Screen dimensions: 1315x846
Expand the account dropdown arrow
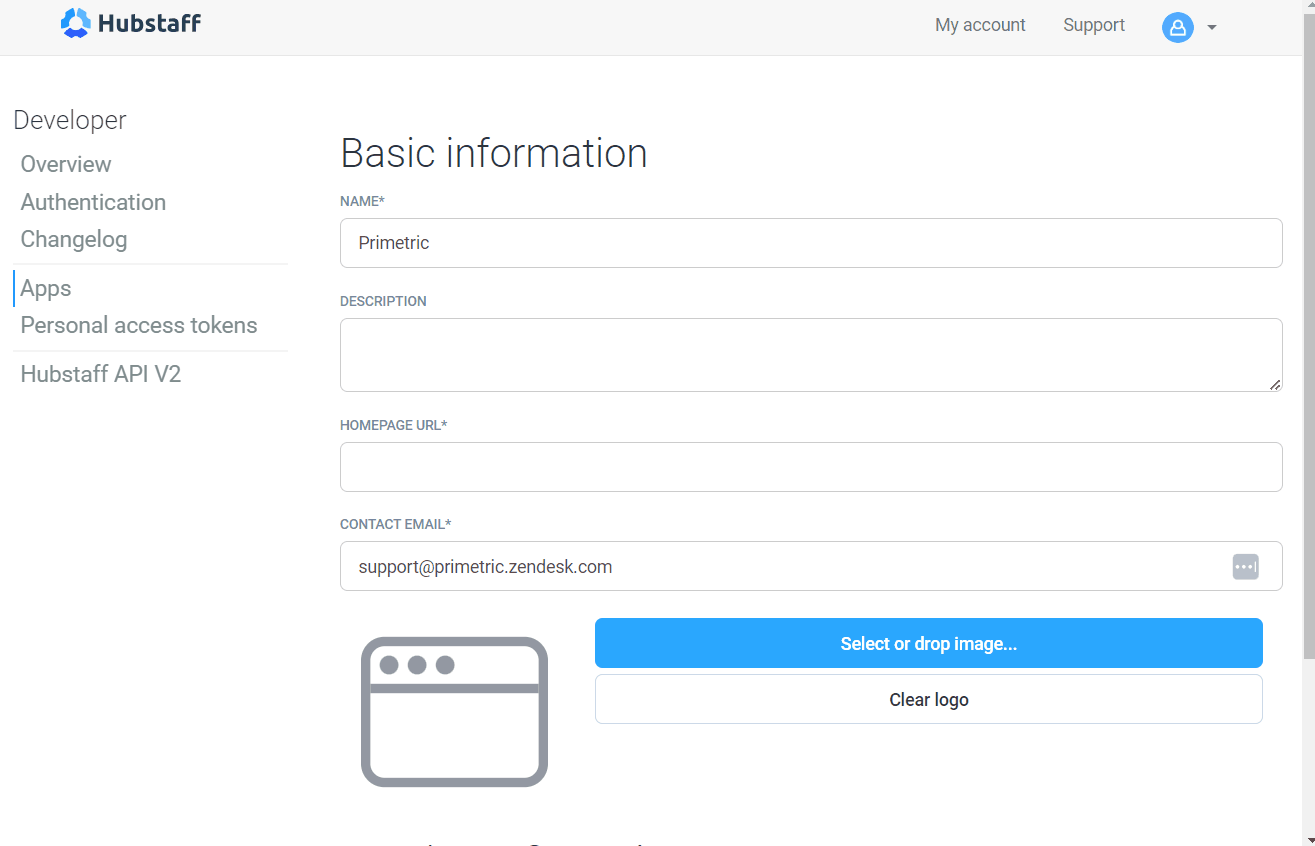pos(1212,28)
